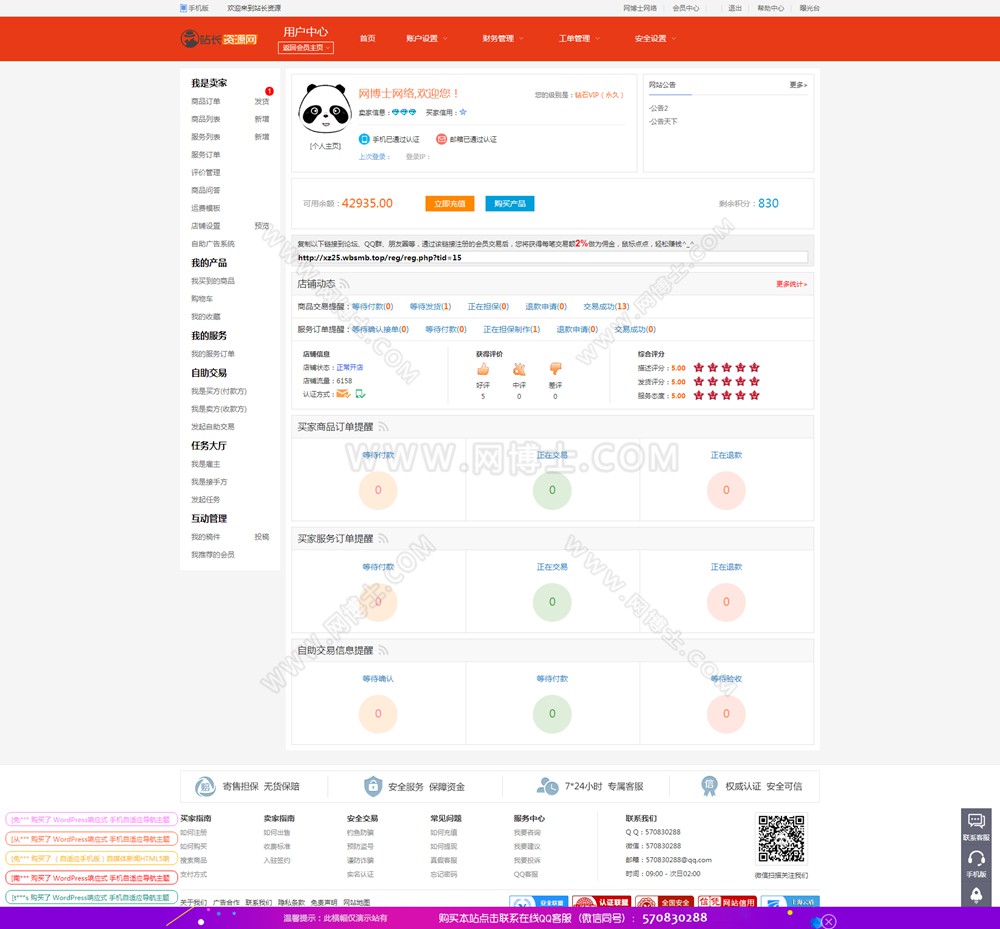Click the email verified (邮箱已通过认证) icon
1000x929 pixels.
441,139
